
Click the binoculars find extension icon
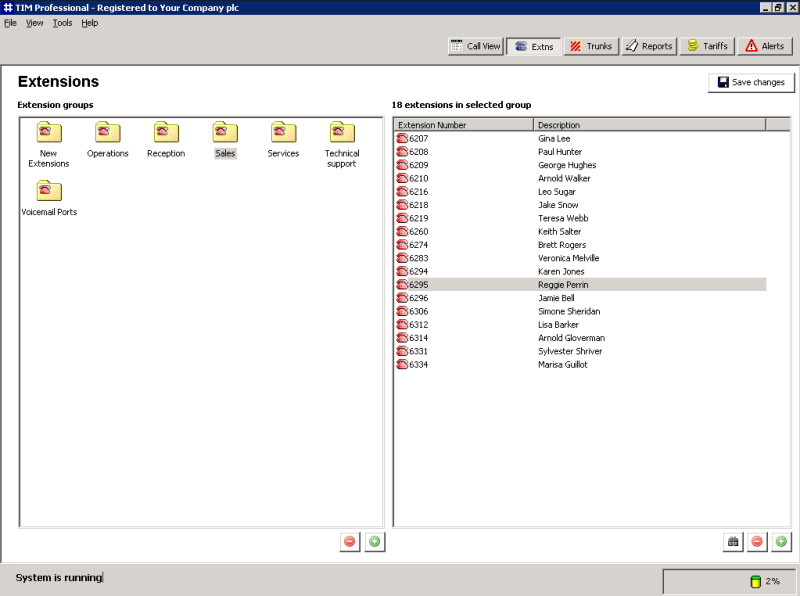point(733,542)
